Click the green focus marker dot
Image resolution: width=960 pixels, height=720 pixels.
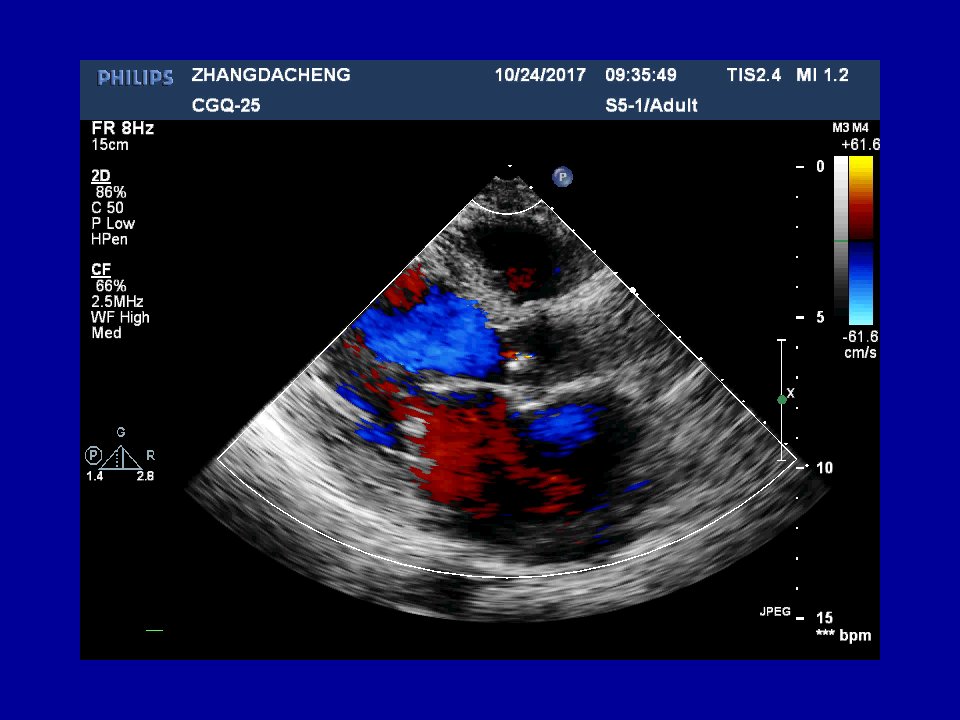pyautogui.click(x=781, y=400)
